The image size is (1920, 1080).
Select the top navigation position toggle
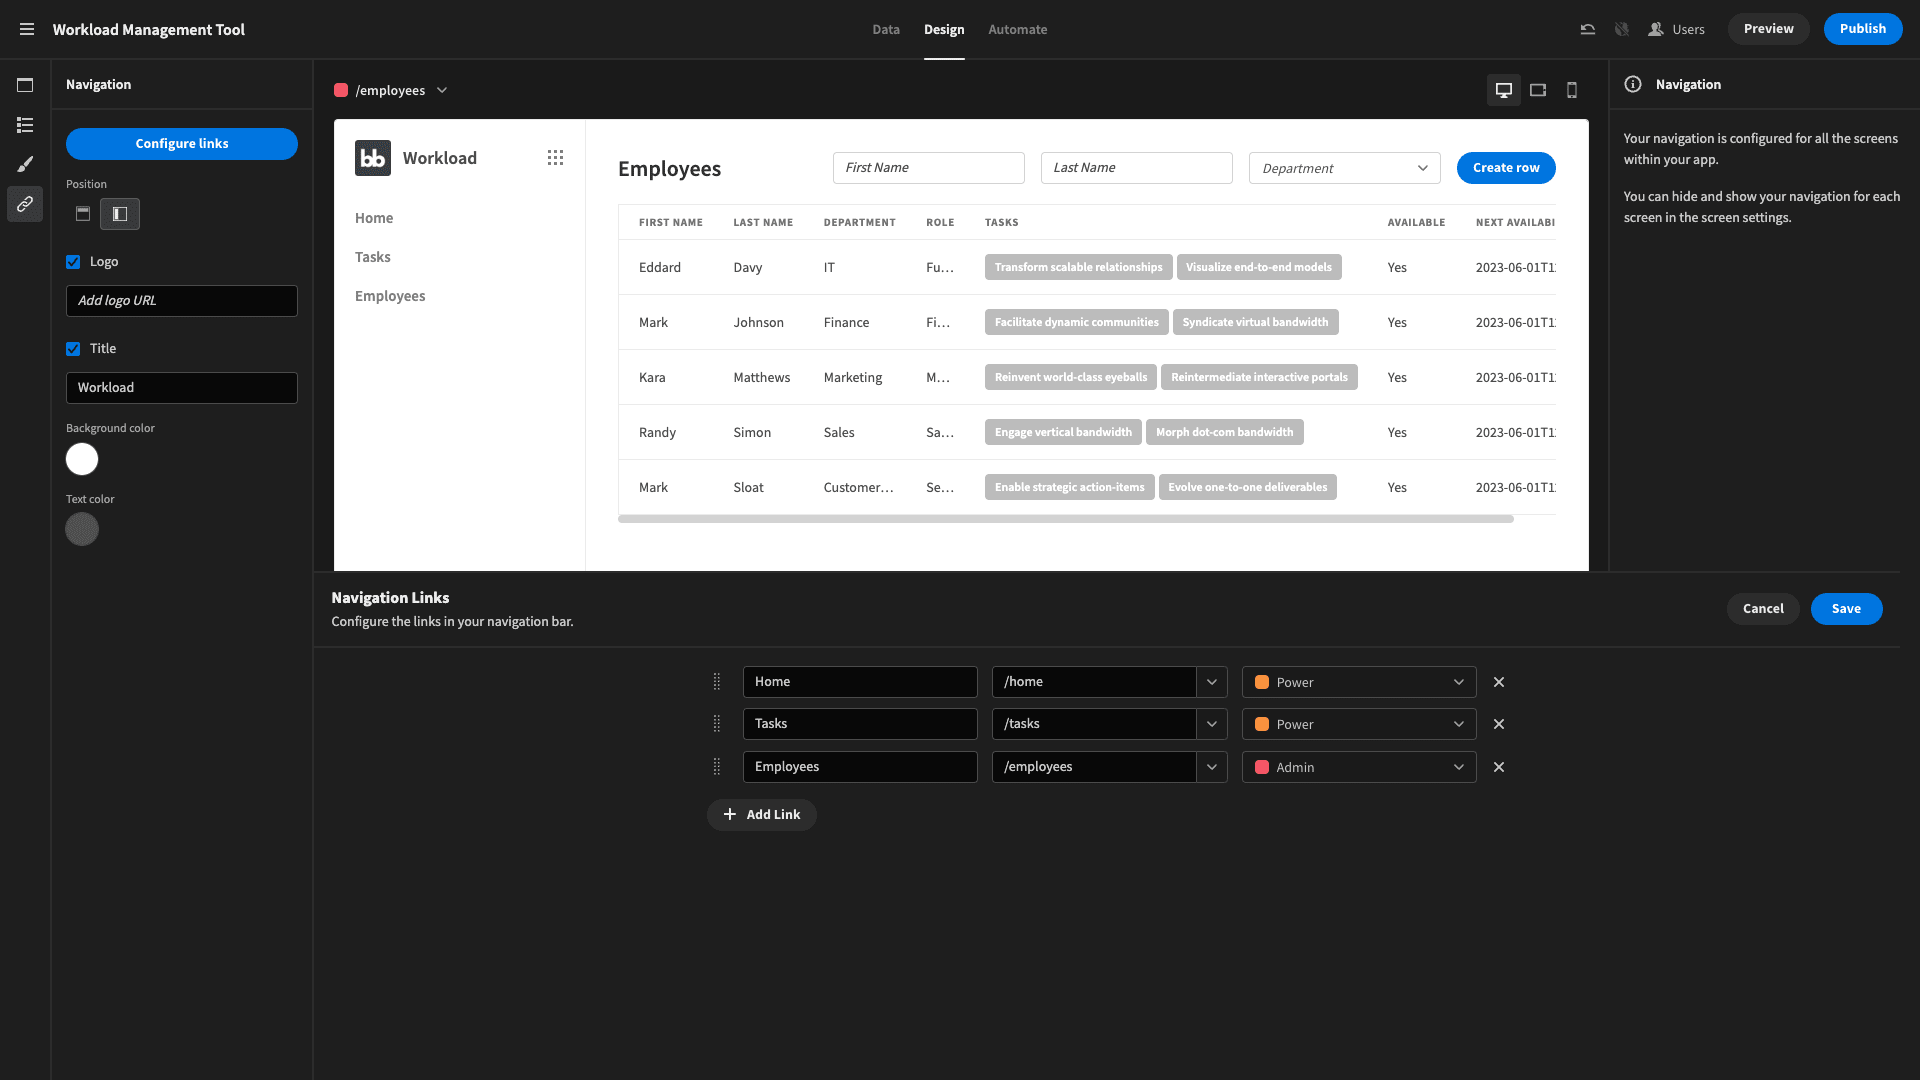tap(83, 214)
